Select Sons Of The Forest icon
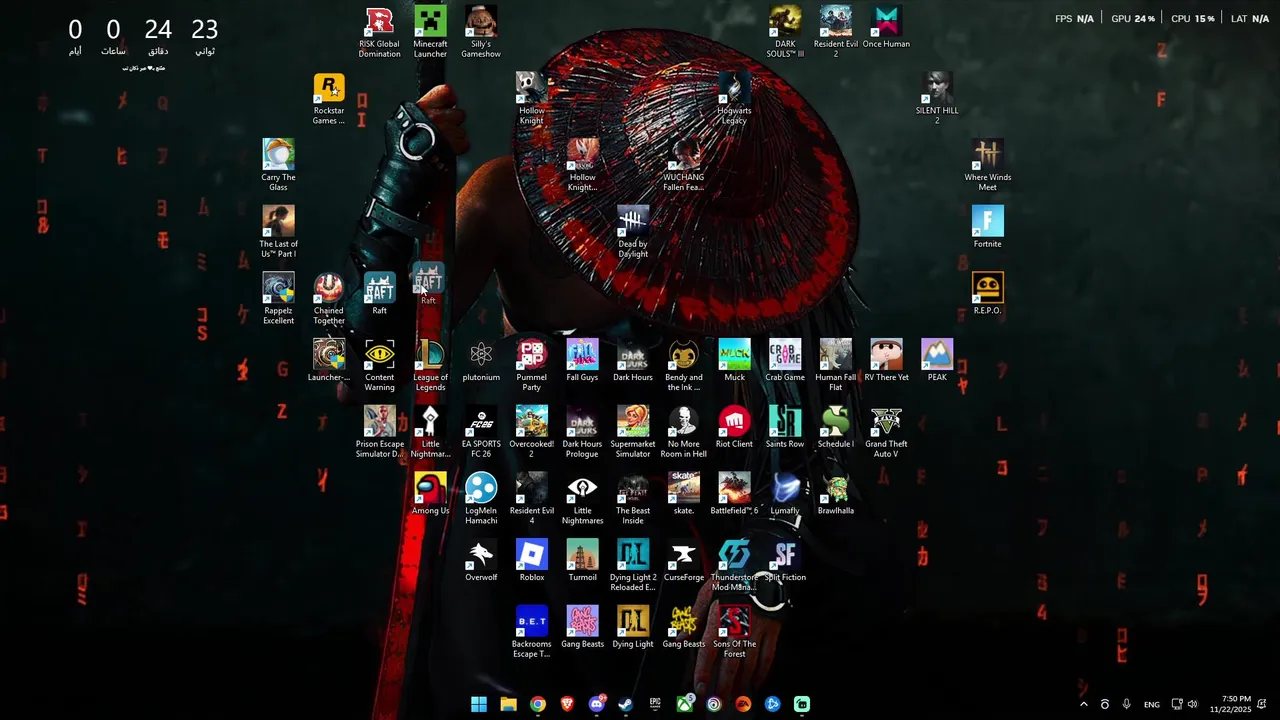The height and width of the screenshot is (720, 1280). click(734, 632)
